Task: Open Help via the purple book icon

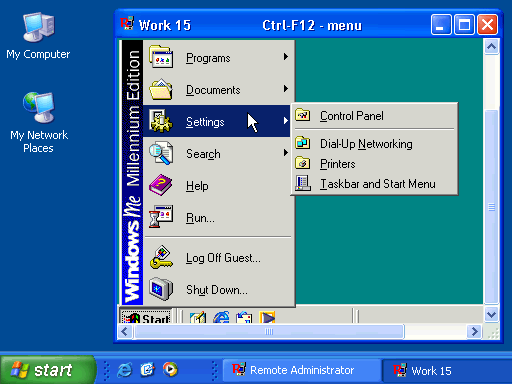Action: coord(161,185)
